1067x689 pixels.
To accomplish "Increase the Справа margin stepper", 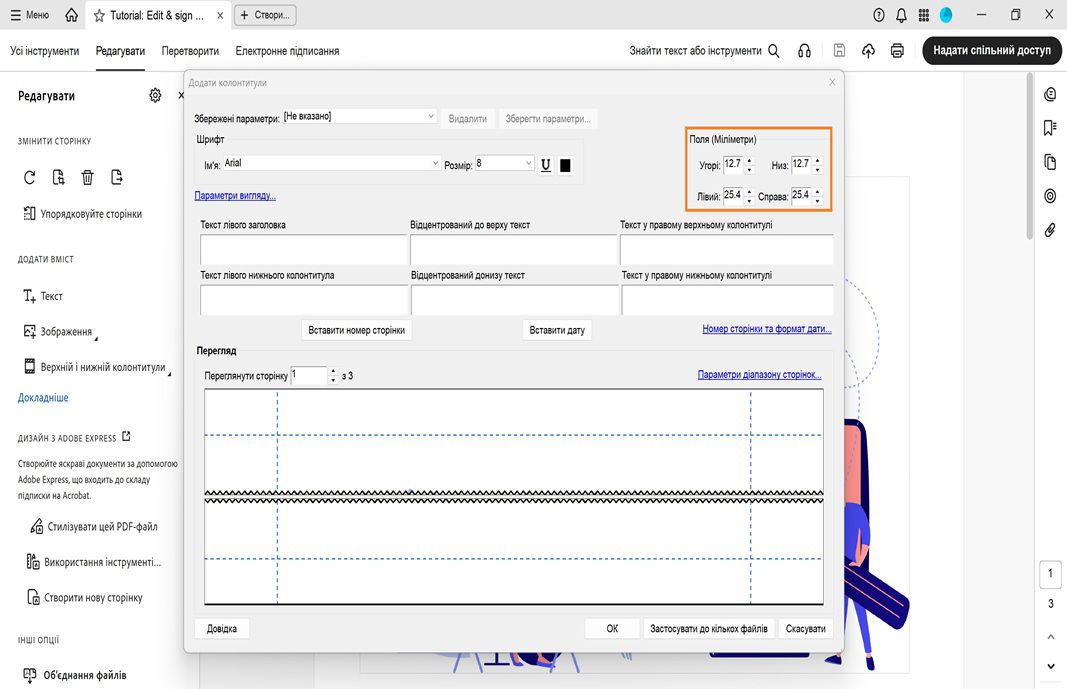I will [818, 192].
